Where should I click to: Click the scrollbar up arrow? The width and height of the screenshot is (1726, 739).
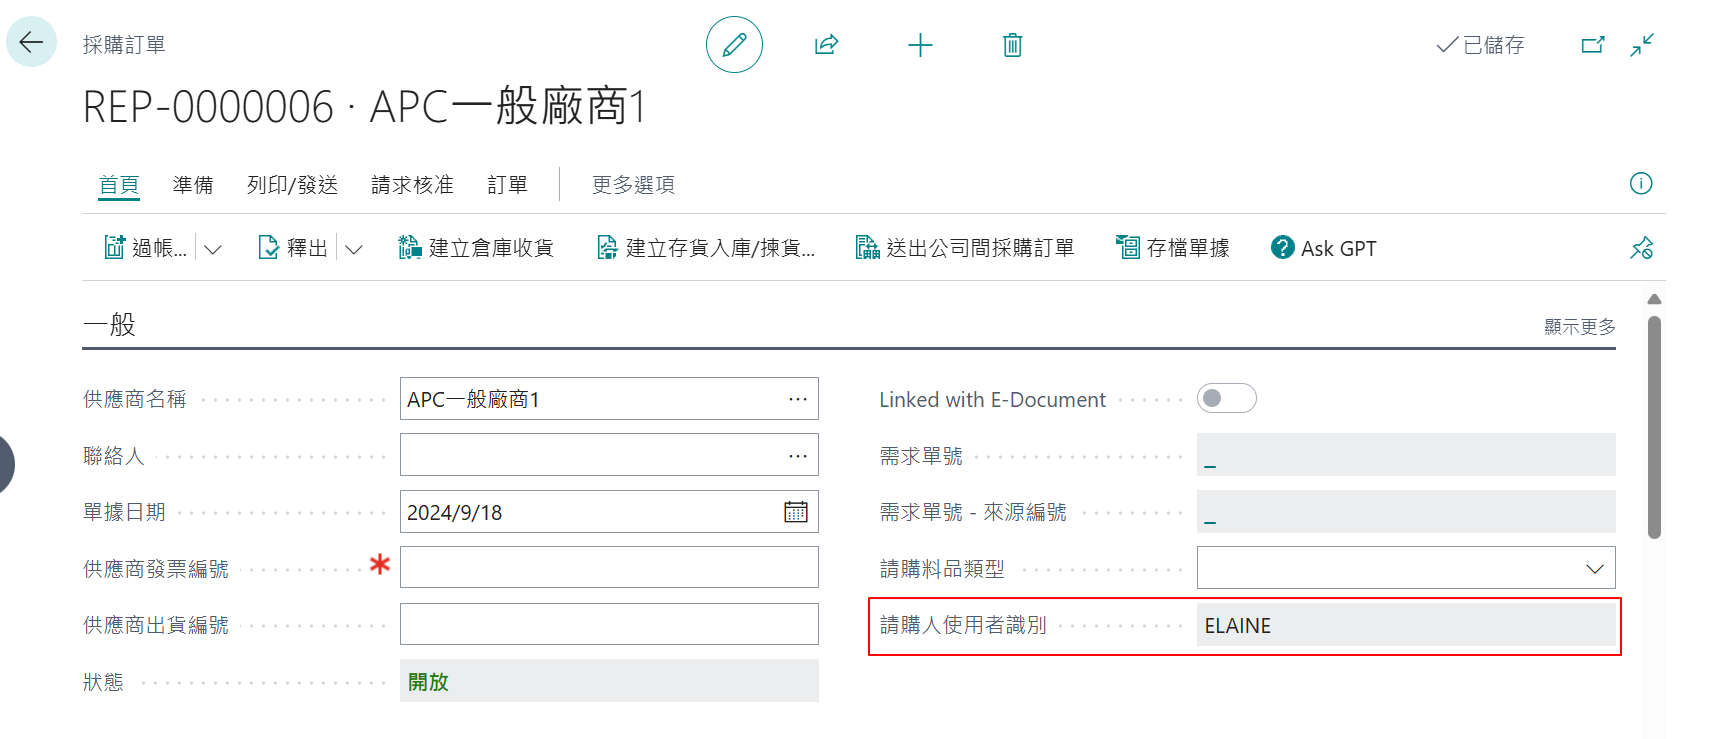point(1654,299)
